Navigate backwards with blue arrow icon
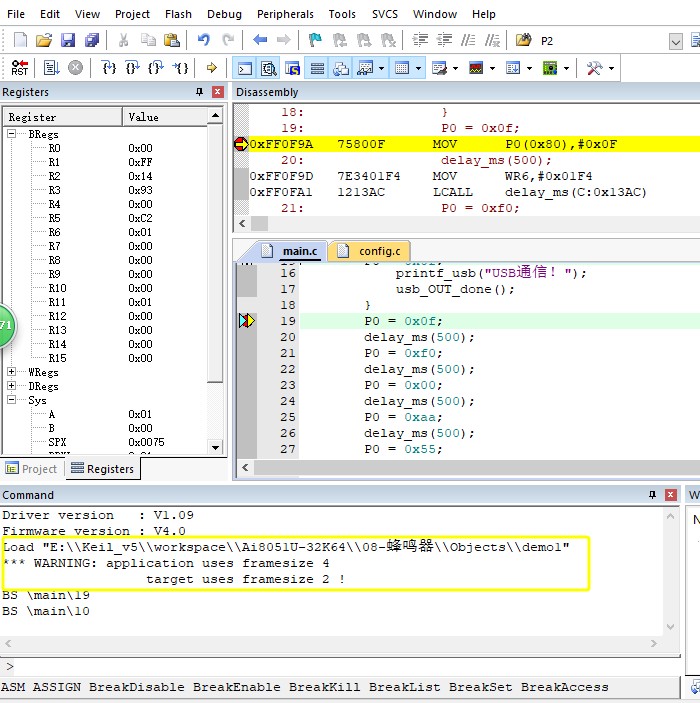The width and height of the screenshot is (700, 703). click(x=260, y=40)
